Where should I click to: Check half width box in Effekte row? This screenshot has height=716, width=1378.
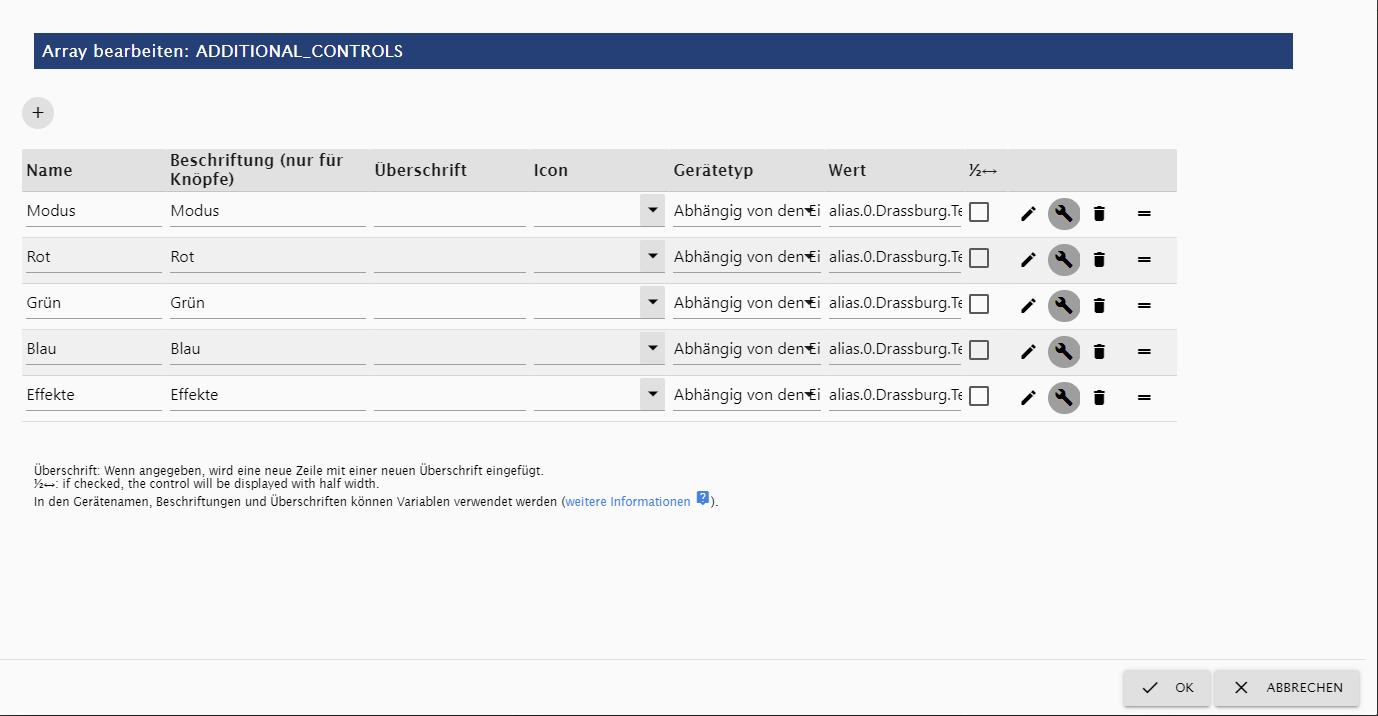click(x=979, y=396)
